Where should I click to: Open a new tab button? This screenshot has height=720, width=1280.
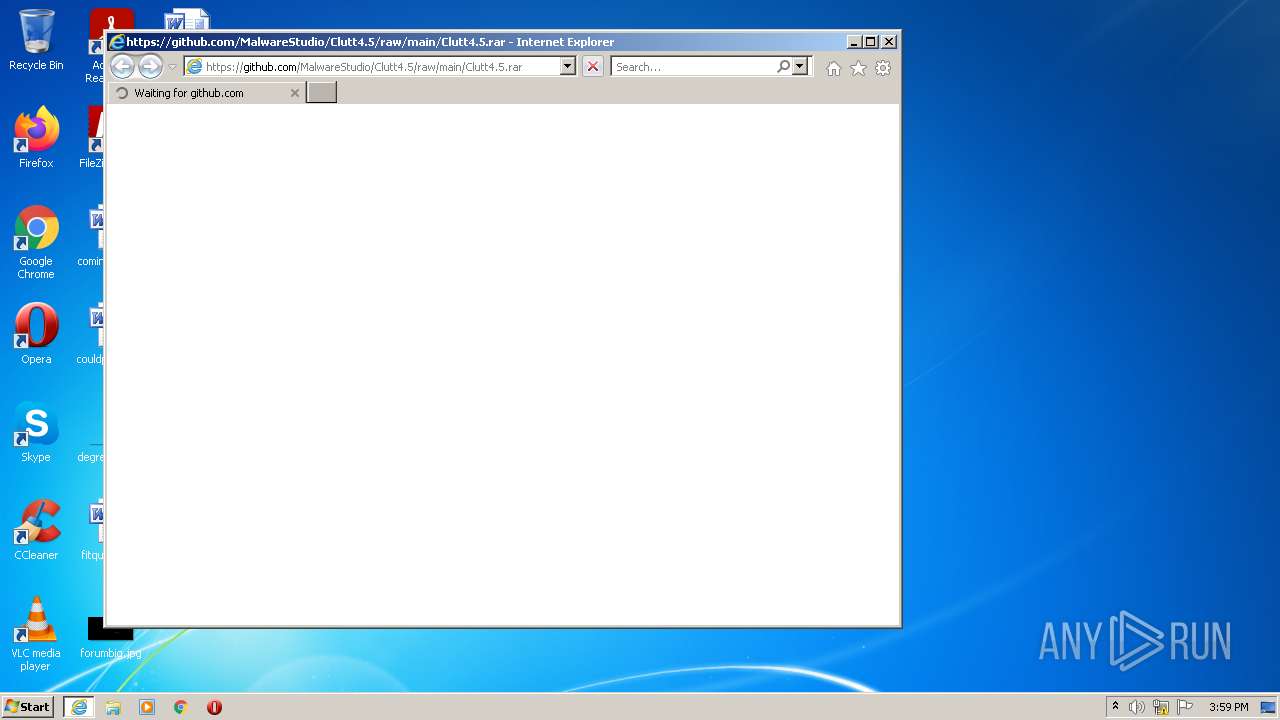point(321,92)
